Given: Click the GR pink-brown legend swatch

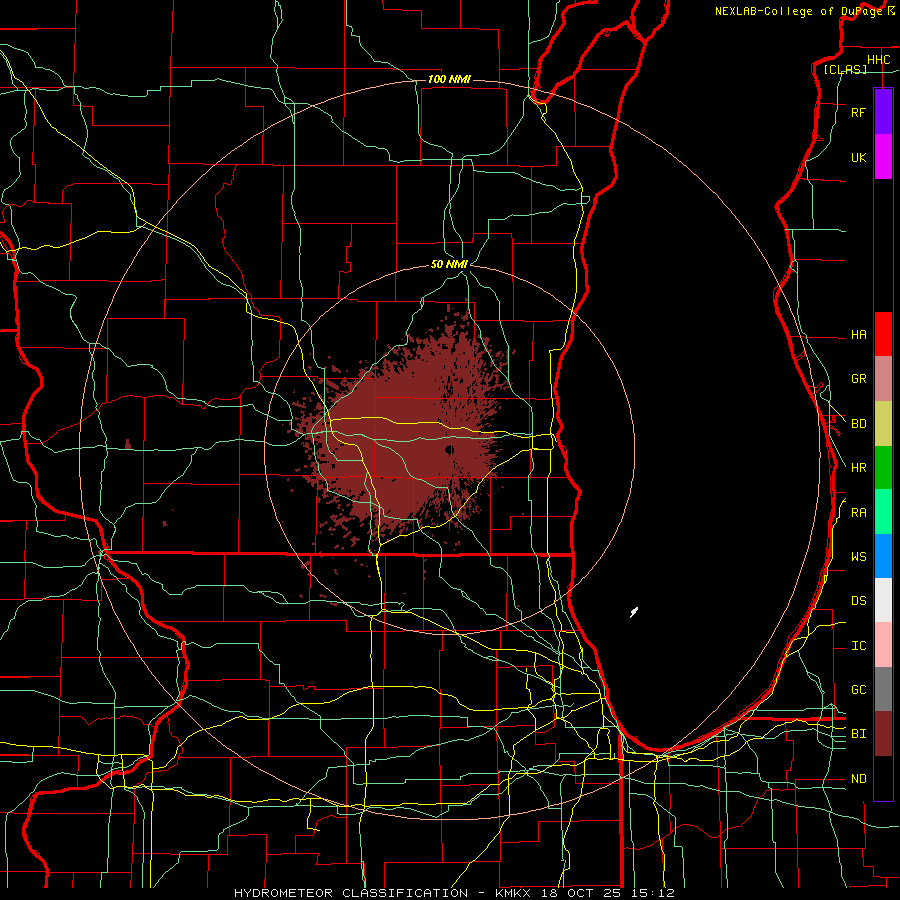Looking at the screenshot, I should click(x=883, y=379).
